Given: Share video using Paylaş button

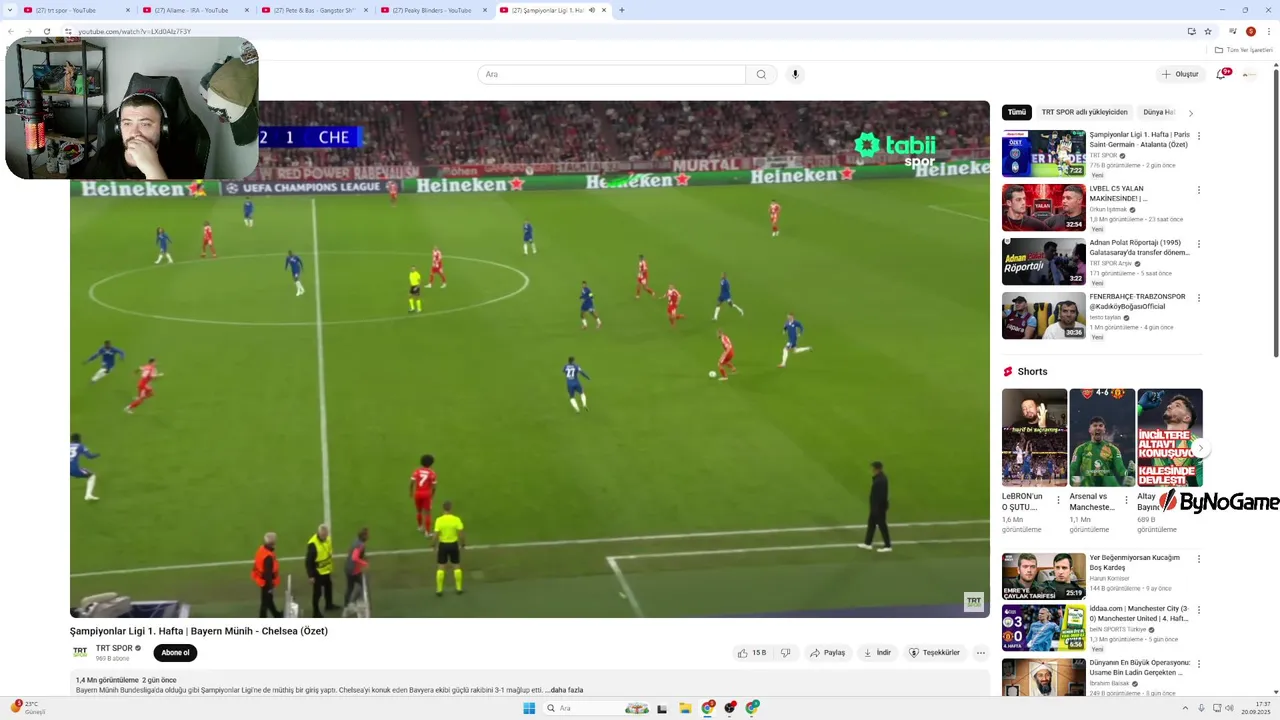Looking at the screenshot, I should click(828, 653).
